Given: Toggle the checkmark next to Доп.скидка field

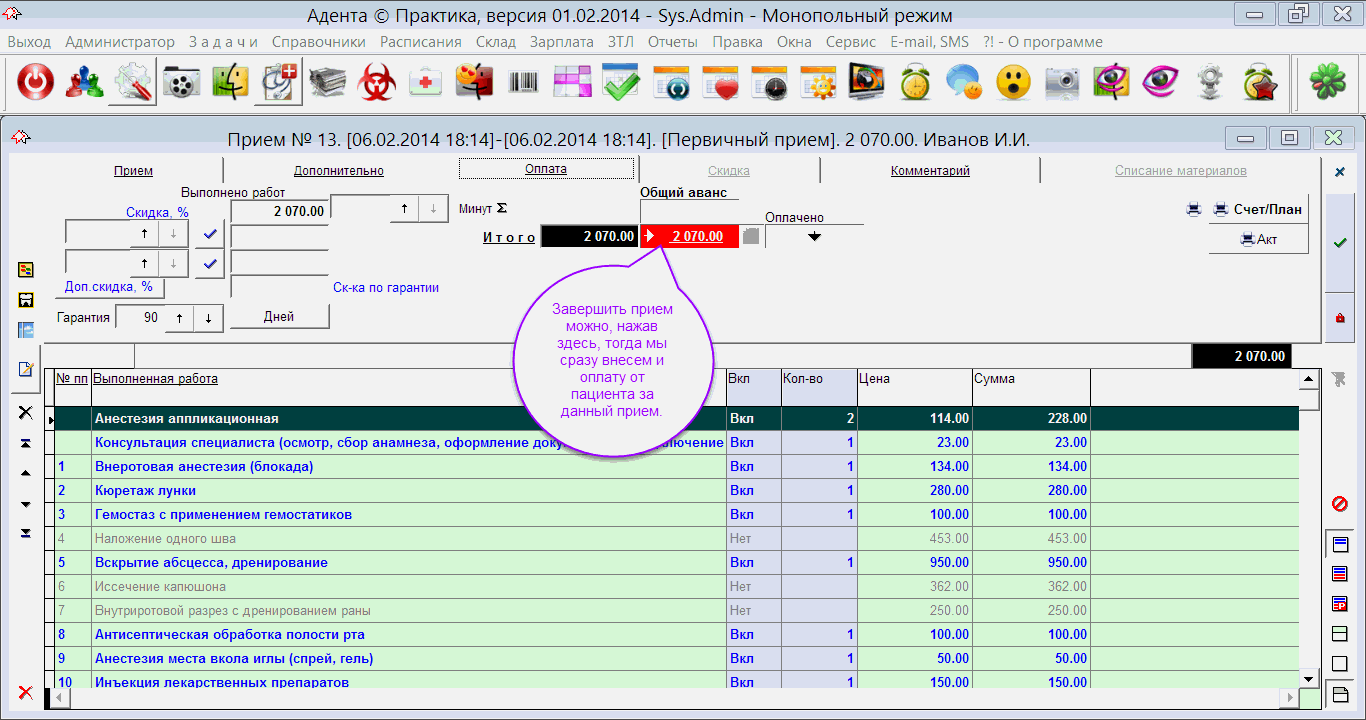Looking at the screenshot, I should click(x=209, y=264).
